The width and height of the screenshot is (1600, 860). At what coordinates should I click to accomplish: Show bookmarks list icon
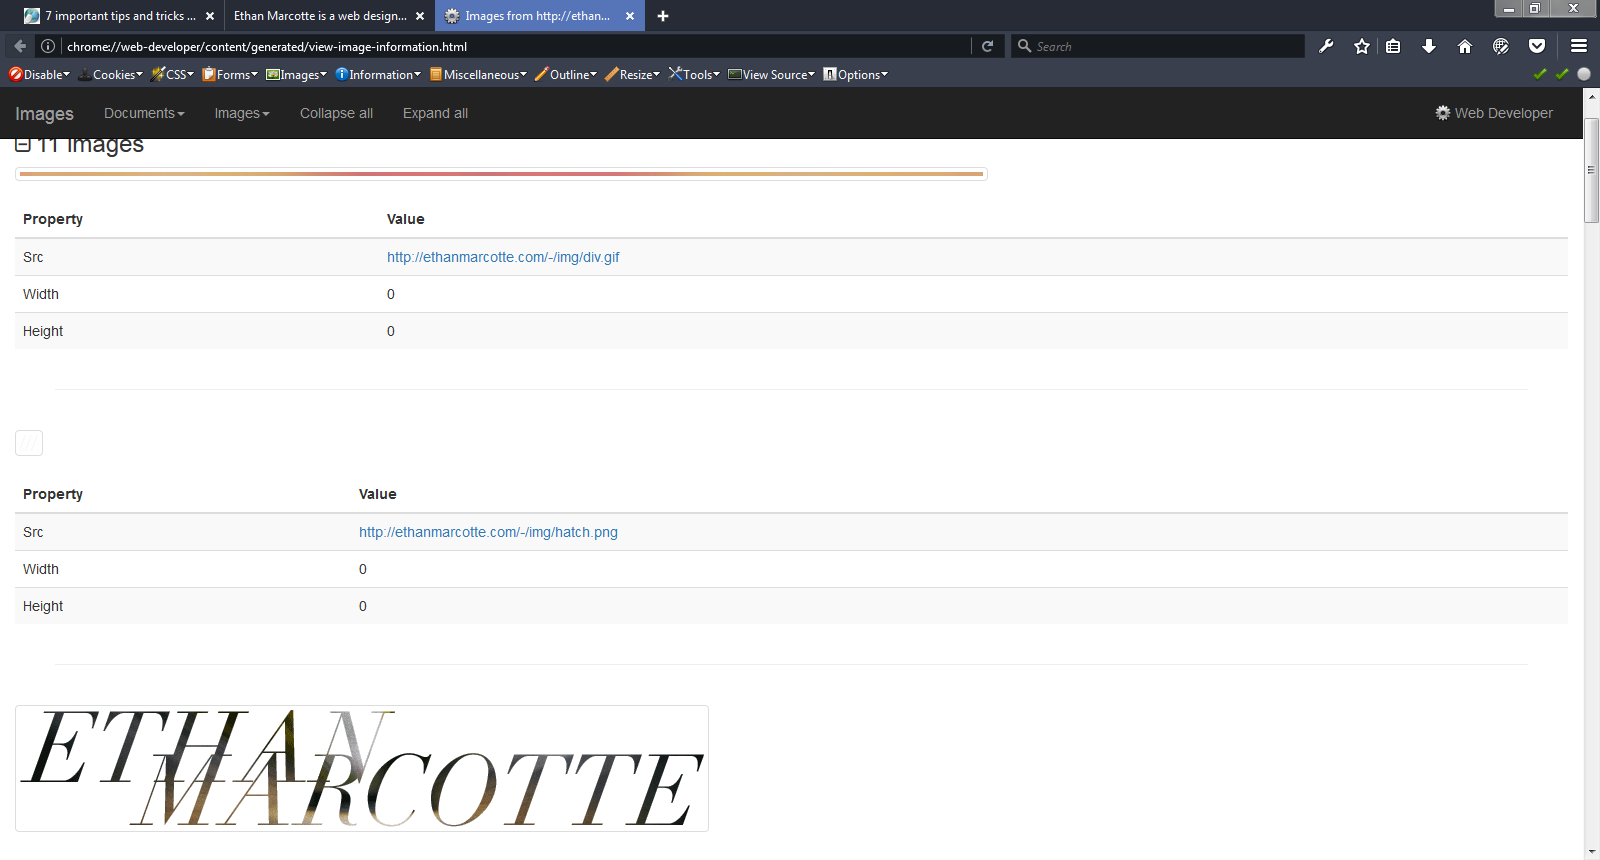pyautogui.click(x=1393, y=46)
